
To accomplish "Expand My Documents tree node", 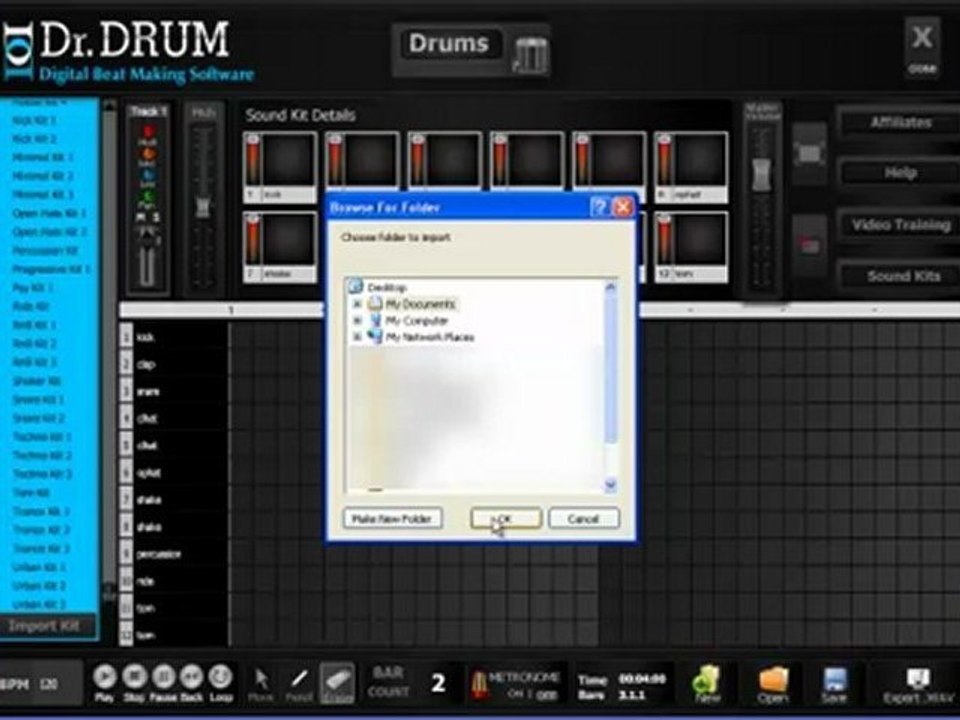I will coord(358,304).
